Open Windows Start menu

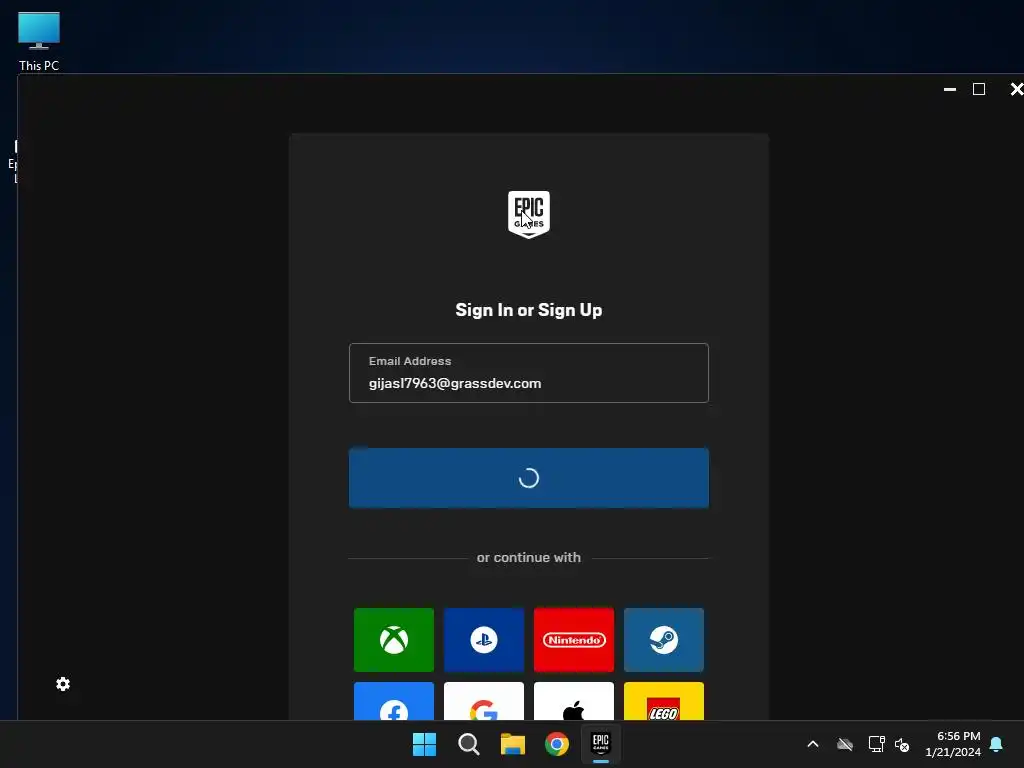point(424,744)
